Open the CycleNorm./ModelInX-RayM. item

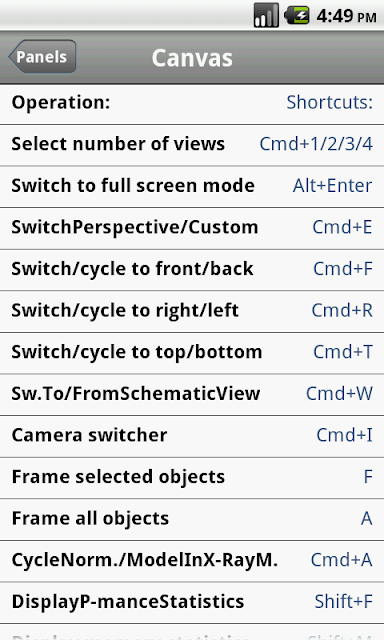pyautogui.click(x=192, y=561)
